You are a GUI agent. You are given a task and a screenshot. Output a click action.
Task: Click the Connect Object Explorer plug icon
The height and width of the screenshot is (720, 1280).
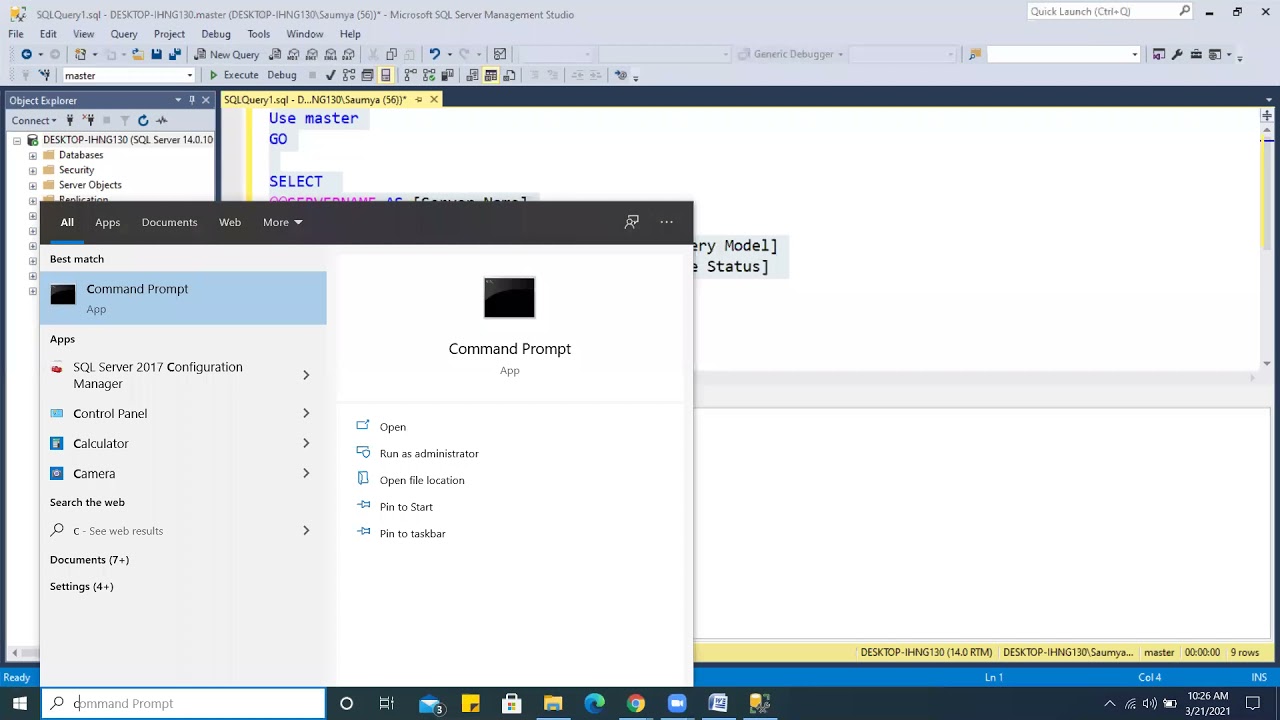70,120
